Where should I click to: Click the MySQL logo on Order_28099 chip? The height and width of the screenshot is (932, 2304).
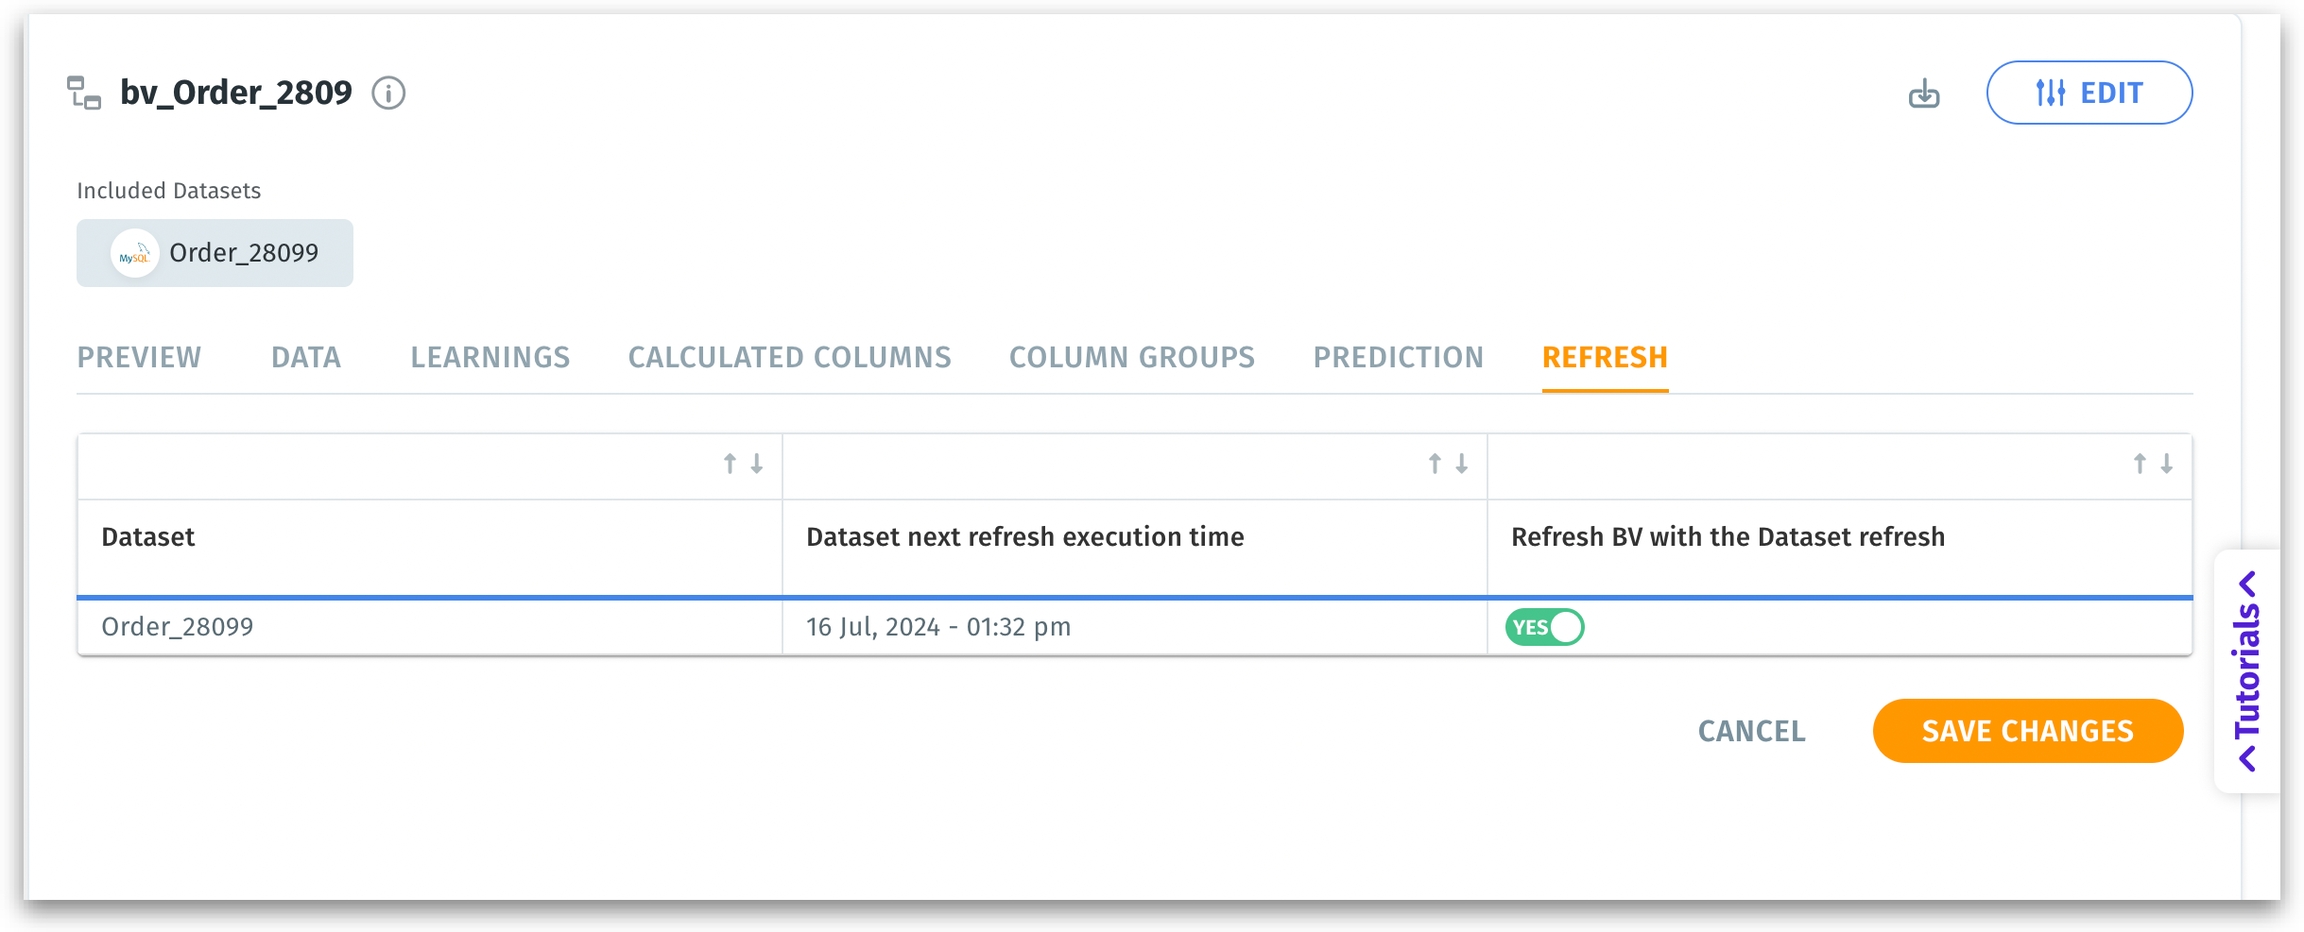pos(134,254)
